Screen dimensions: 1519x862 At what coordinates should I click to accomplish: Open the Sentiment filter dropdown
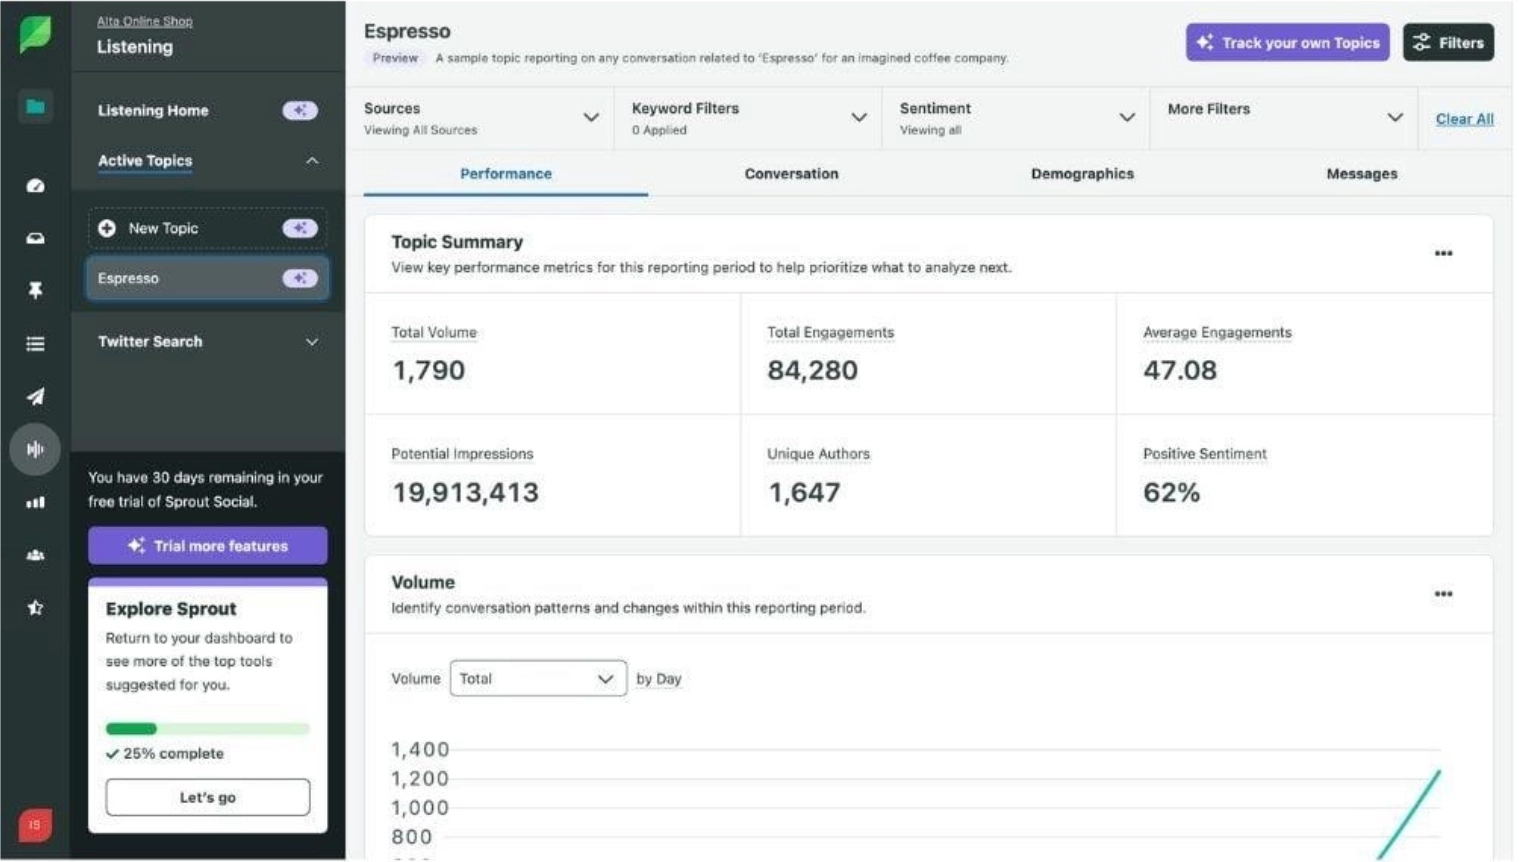[1017, 118]
